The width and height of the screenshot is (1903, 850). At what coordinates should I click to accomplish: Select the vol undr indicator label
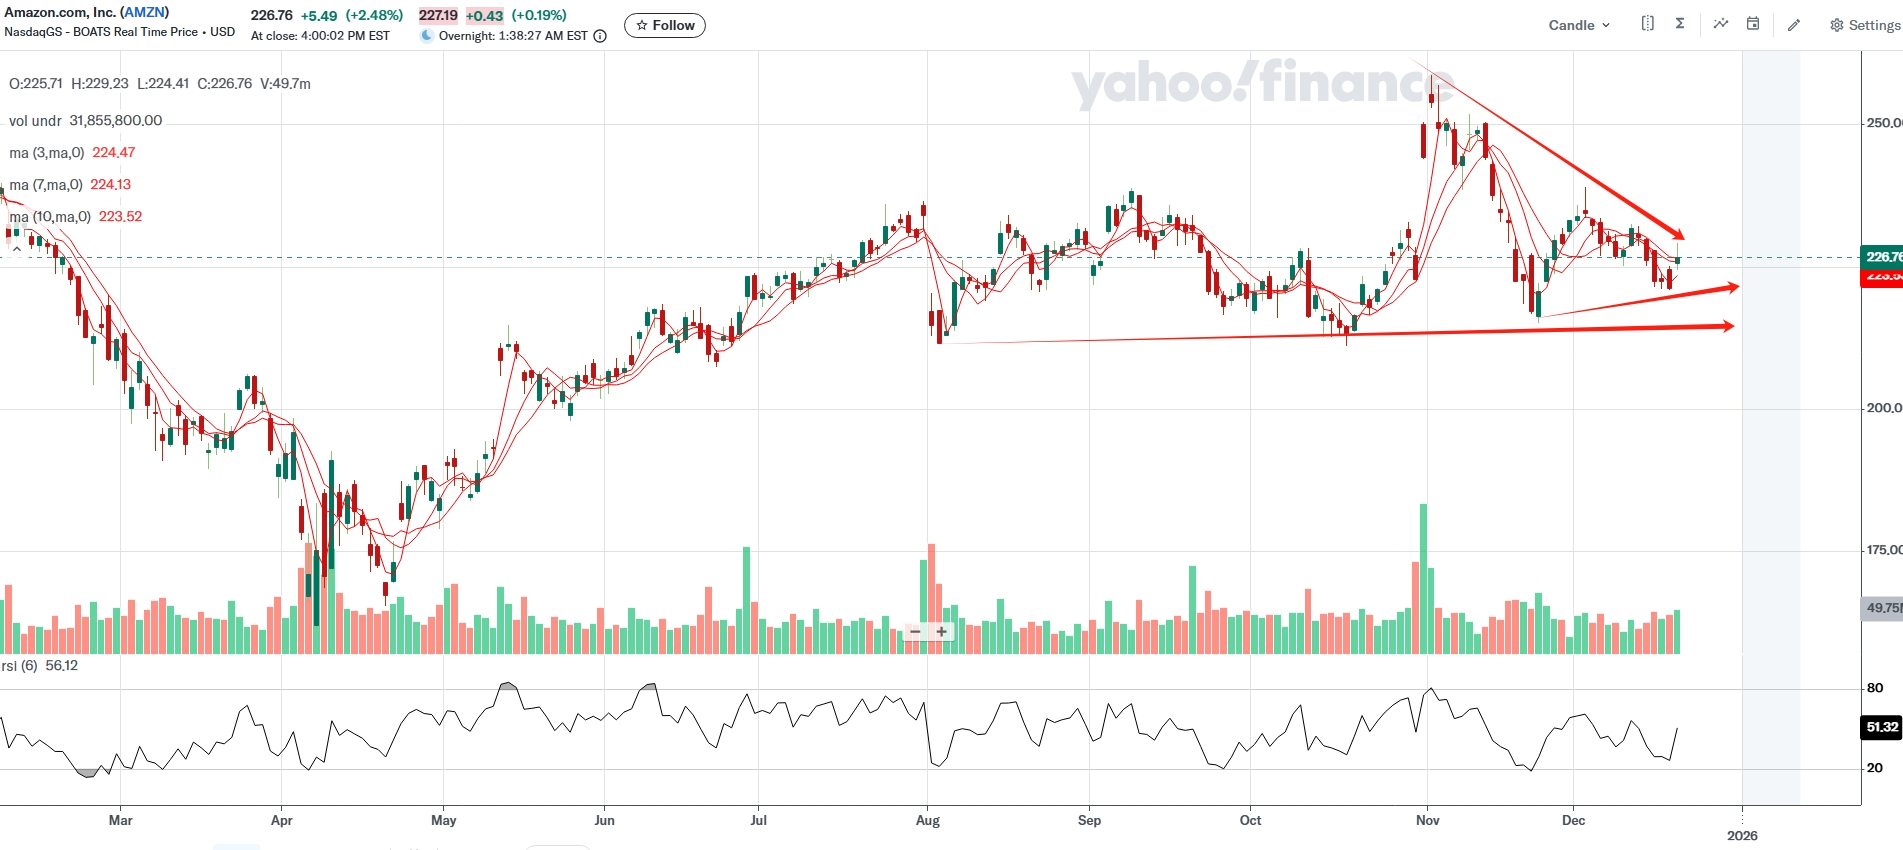(35, 121)
